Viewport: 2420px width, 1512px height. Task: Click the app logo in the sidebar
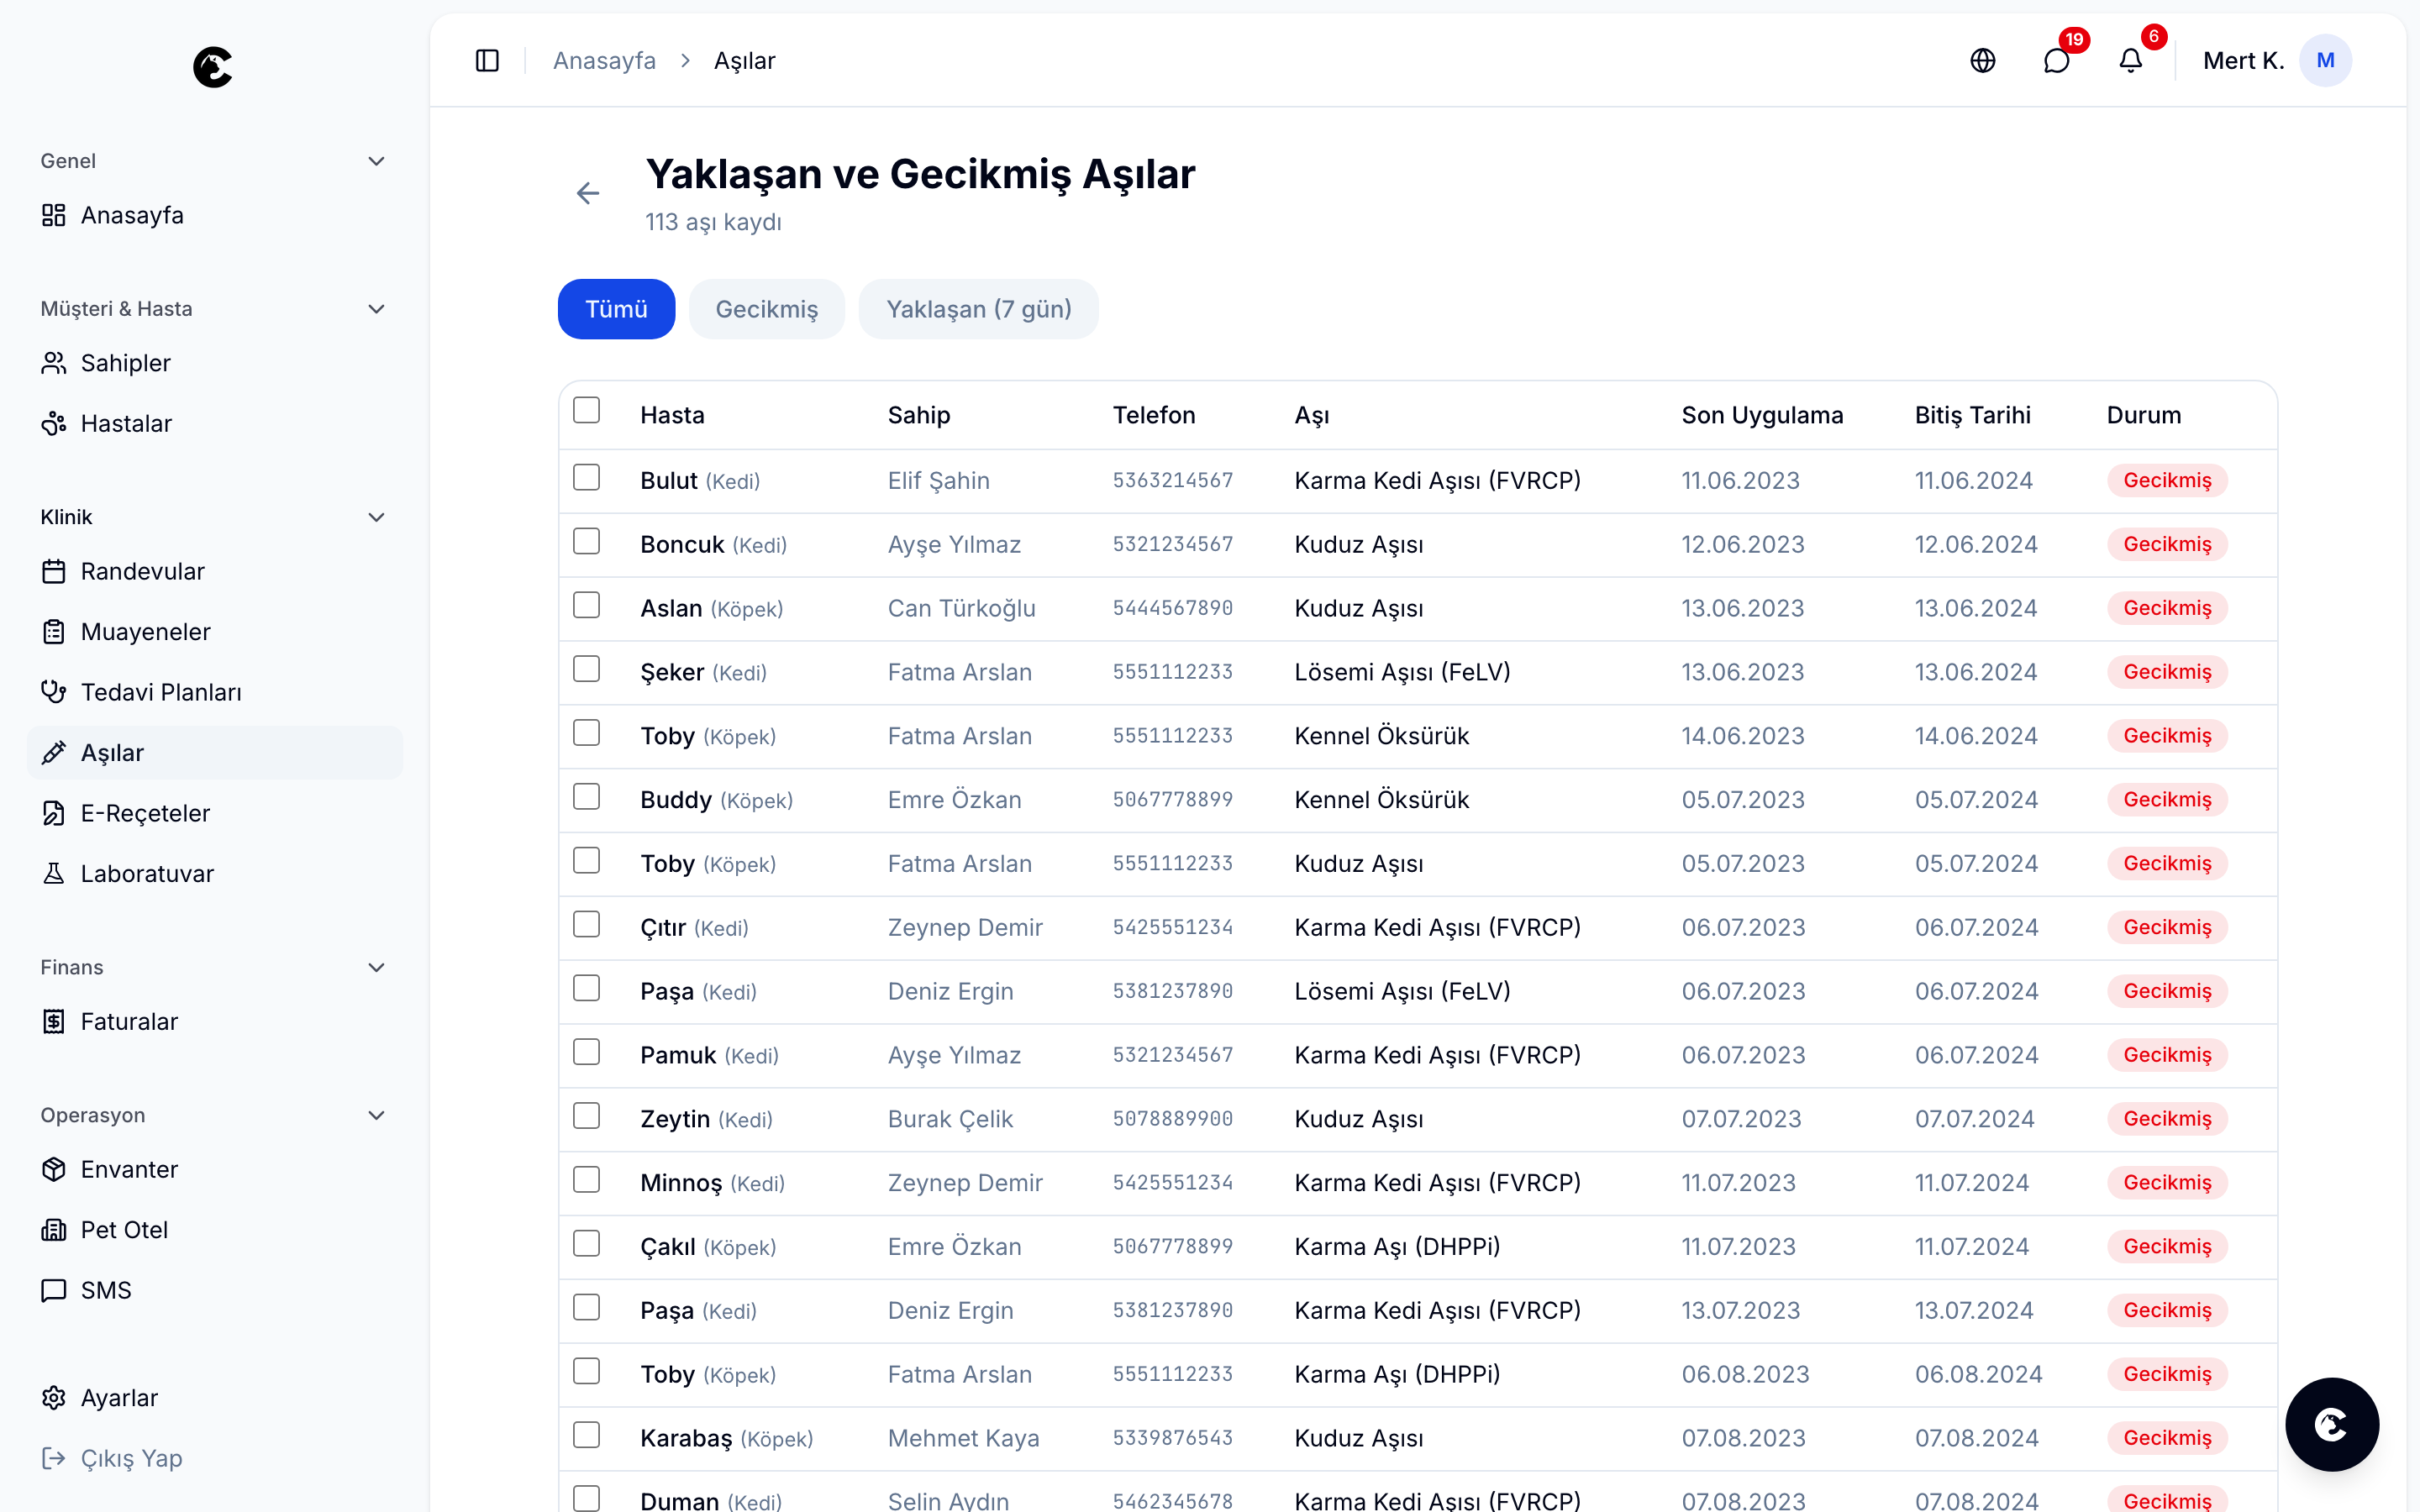tap(213, 67)
